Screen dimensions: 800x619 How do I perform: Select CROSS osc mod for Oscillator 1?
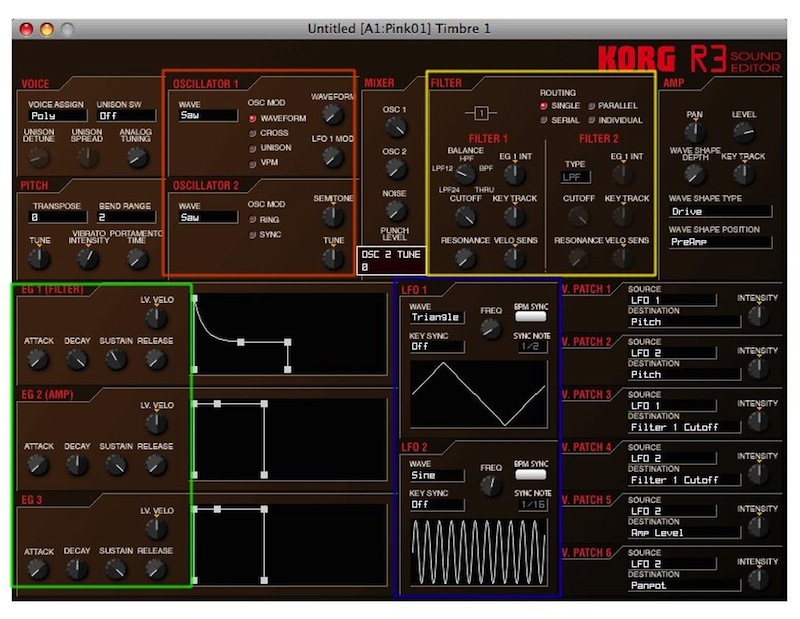tap(253, 133)
